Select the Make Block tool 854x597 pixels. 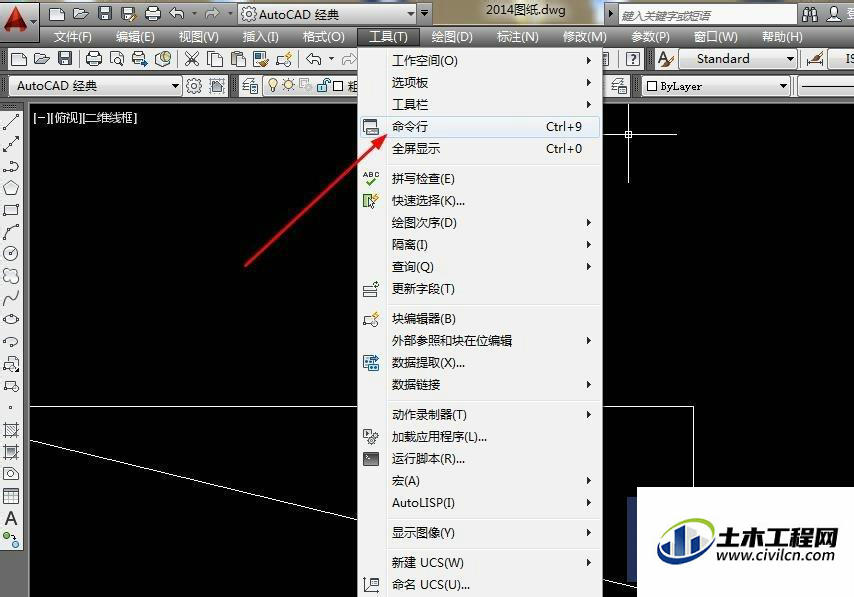11,386
